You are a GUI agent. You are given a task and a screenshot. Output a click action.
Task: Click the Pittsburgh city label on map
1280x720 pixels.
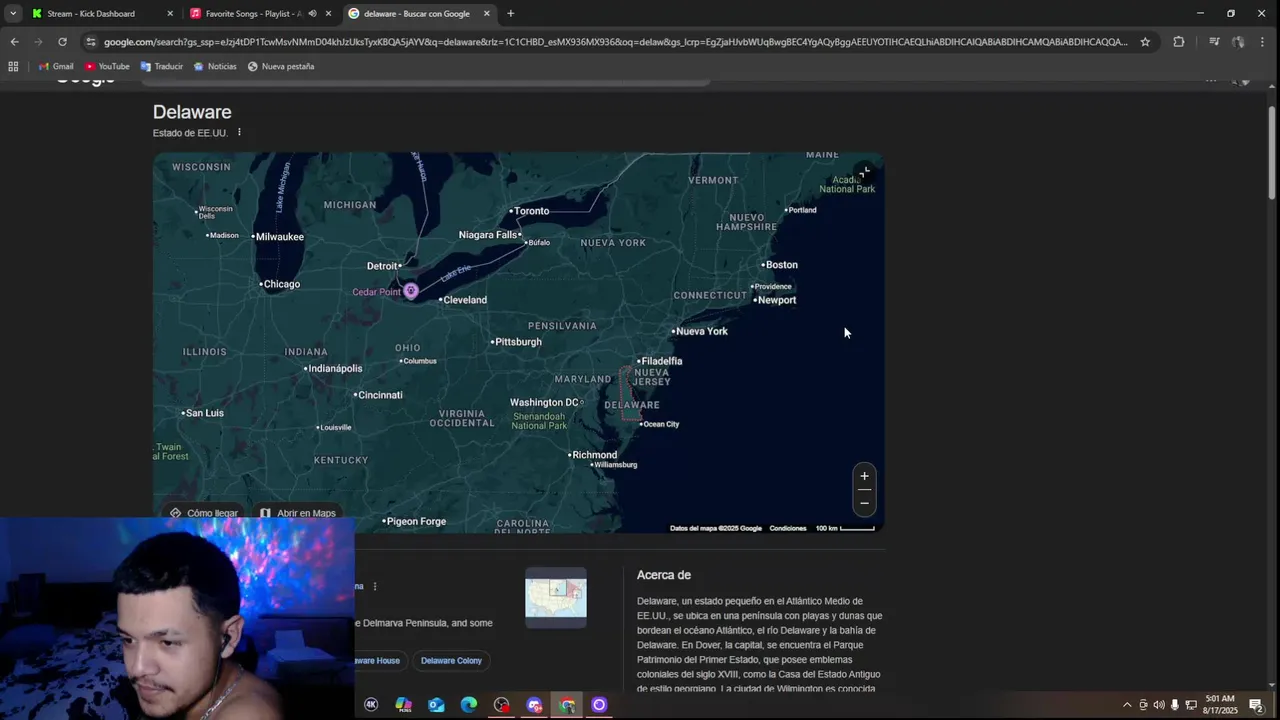[519, 342]
